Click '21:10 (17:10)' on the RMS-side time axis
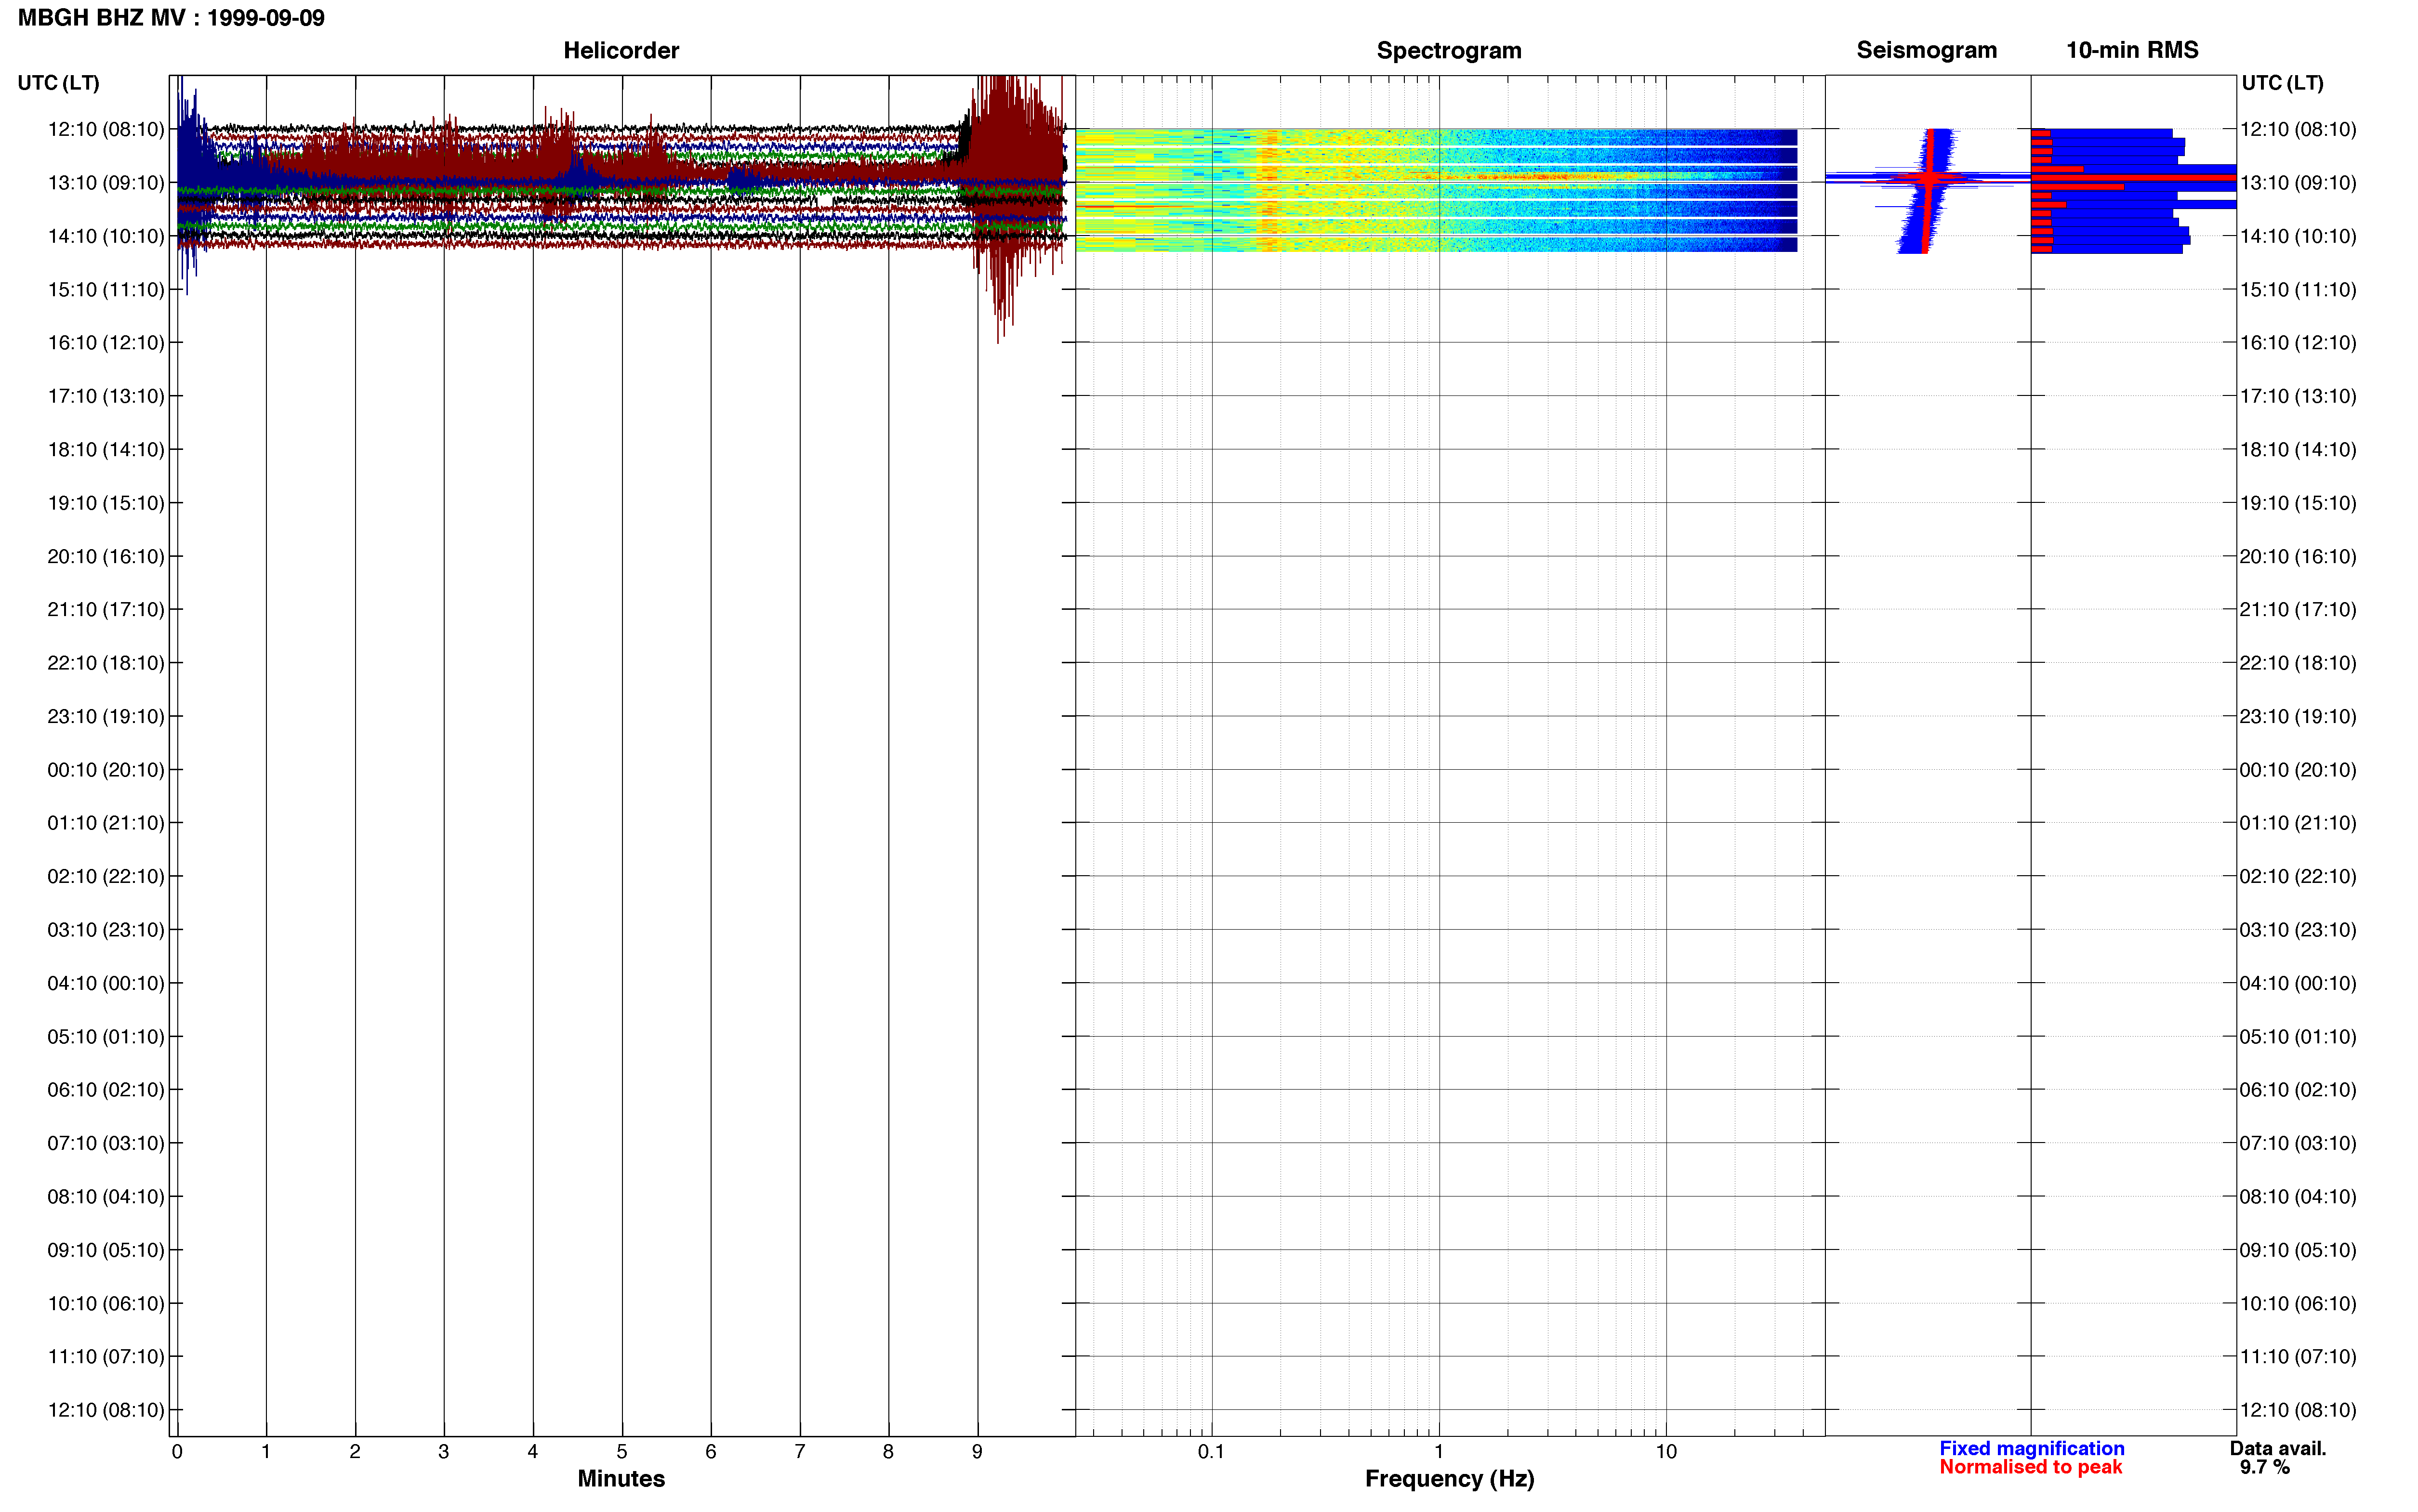The image size is (2418, 1512). coord(2298,609)
